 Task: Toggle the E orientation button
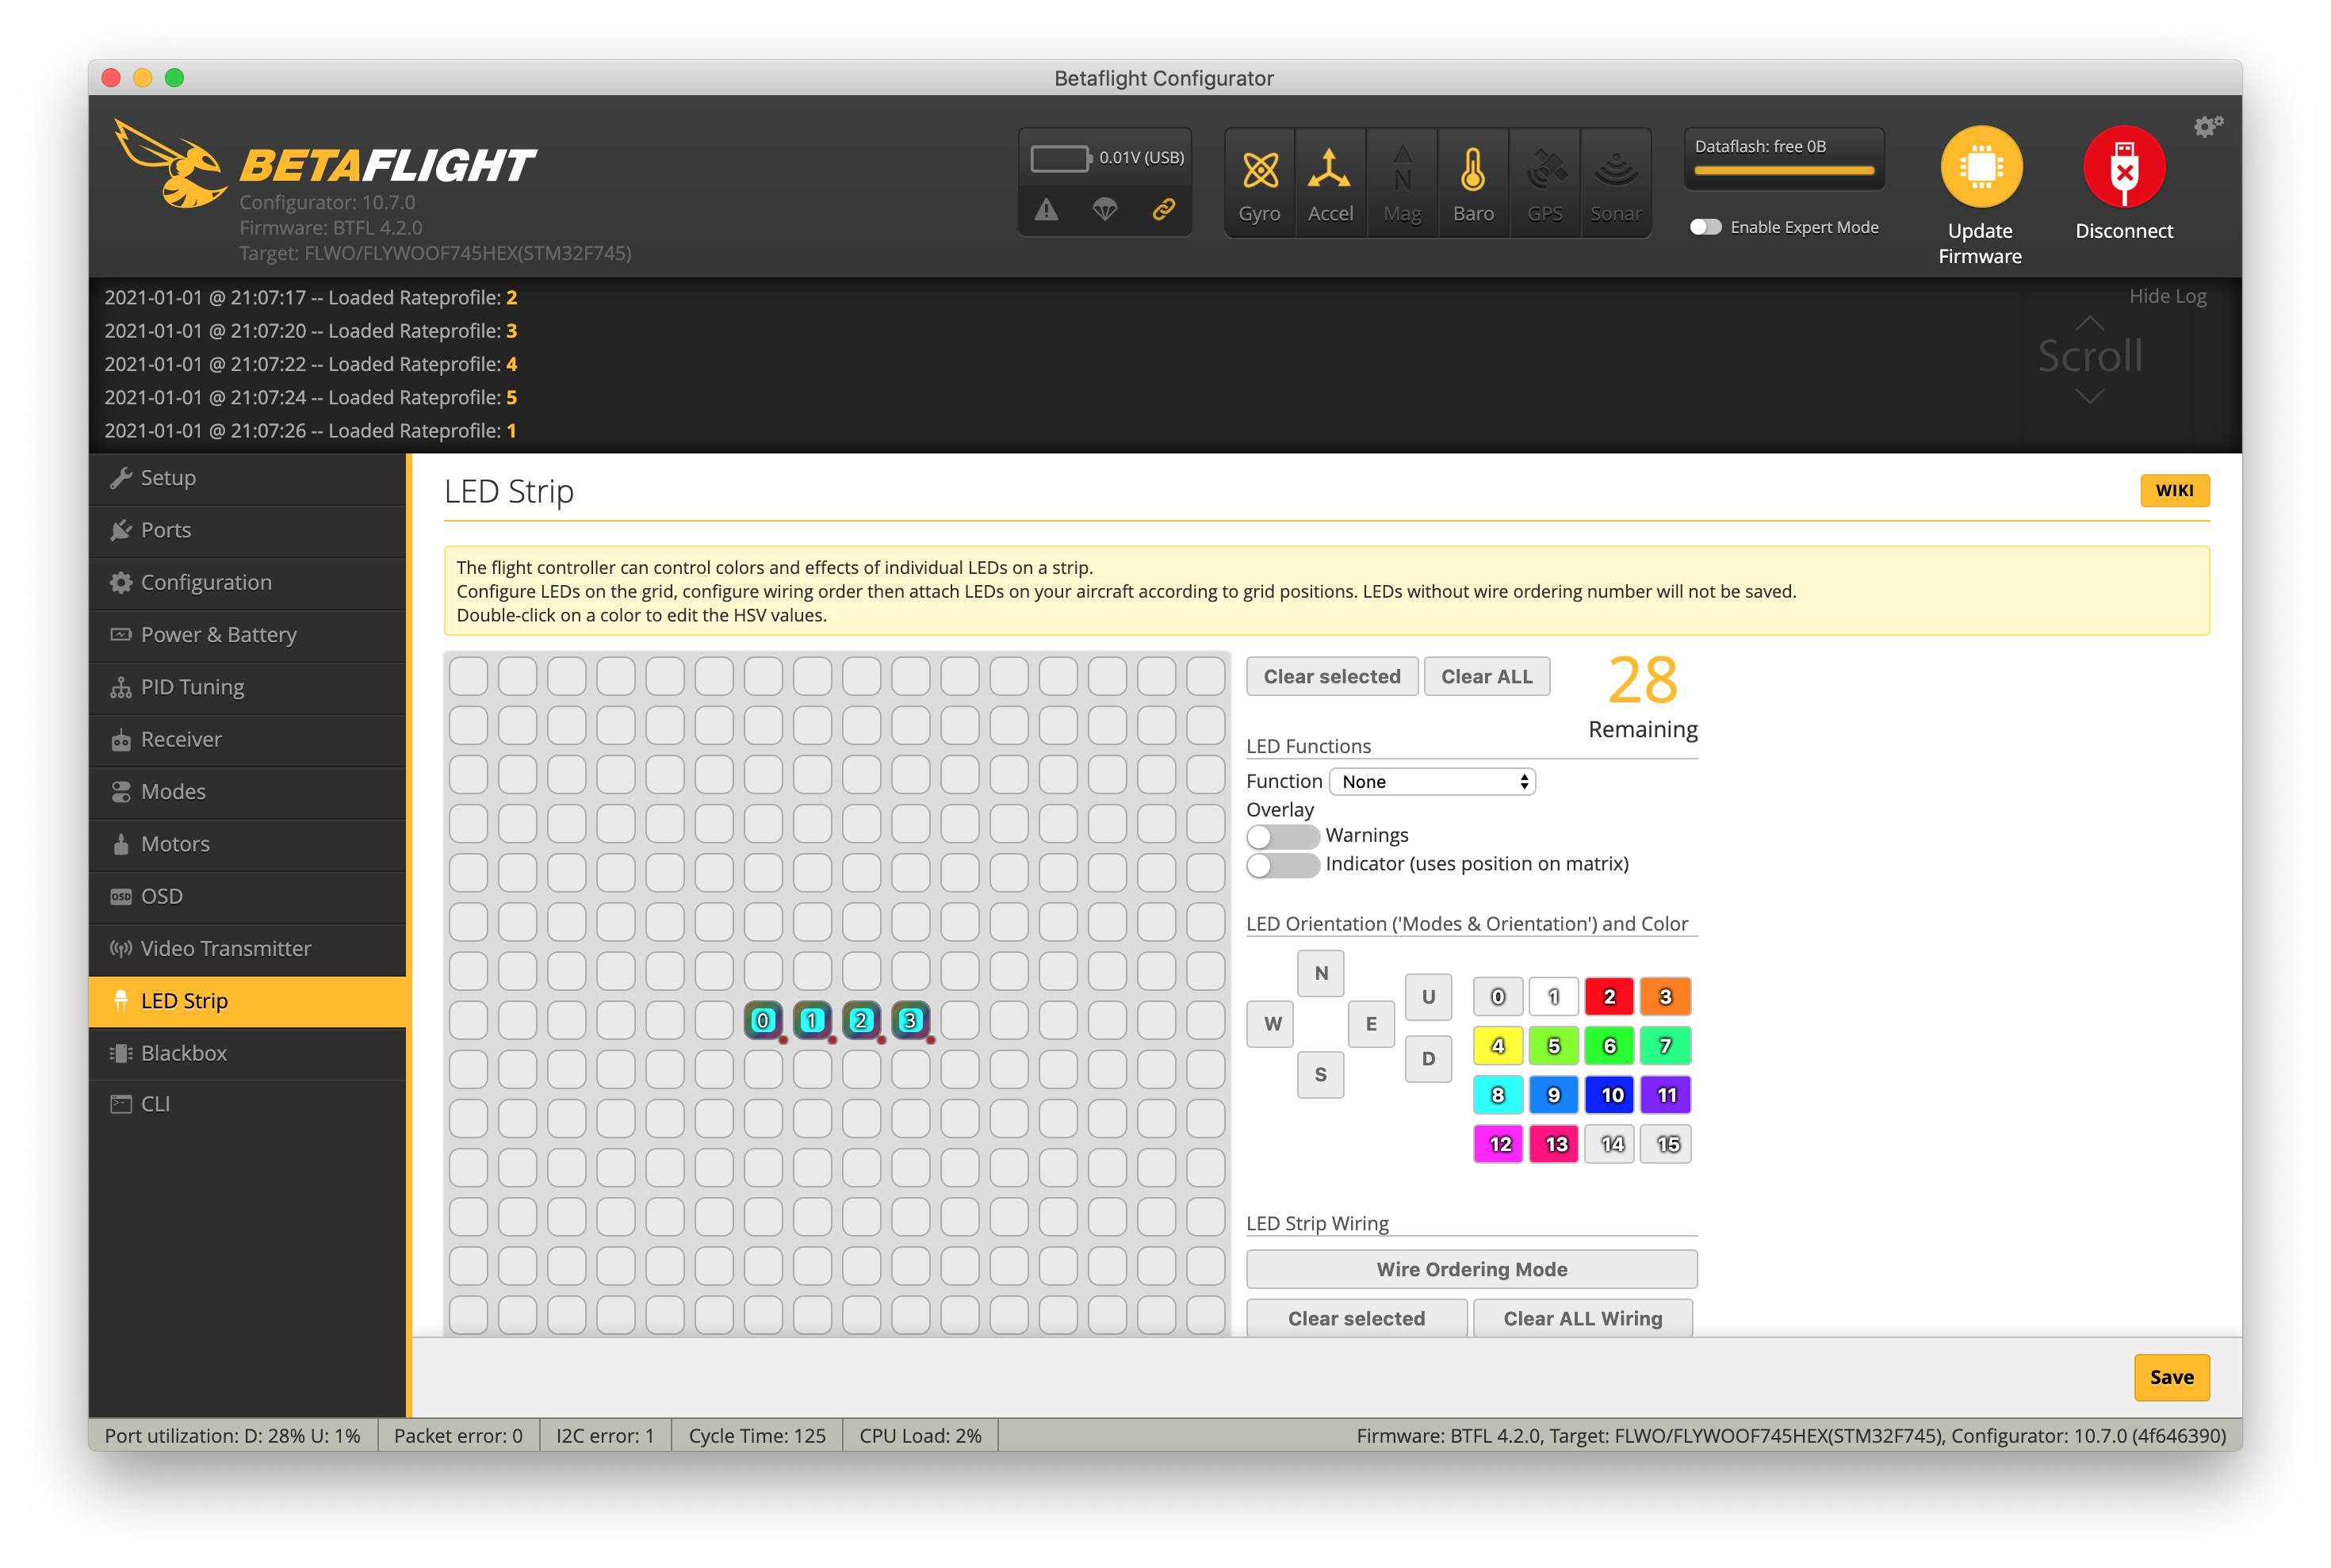(x=1371, y=1024)
